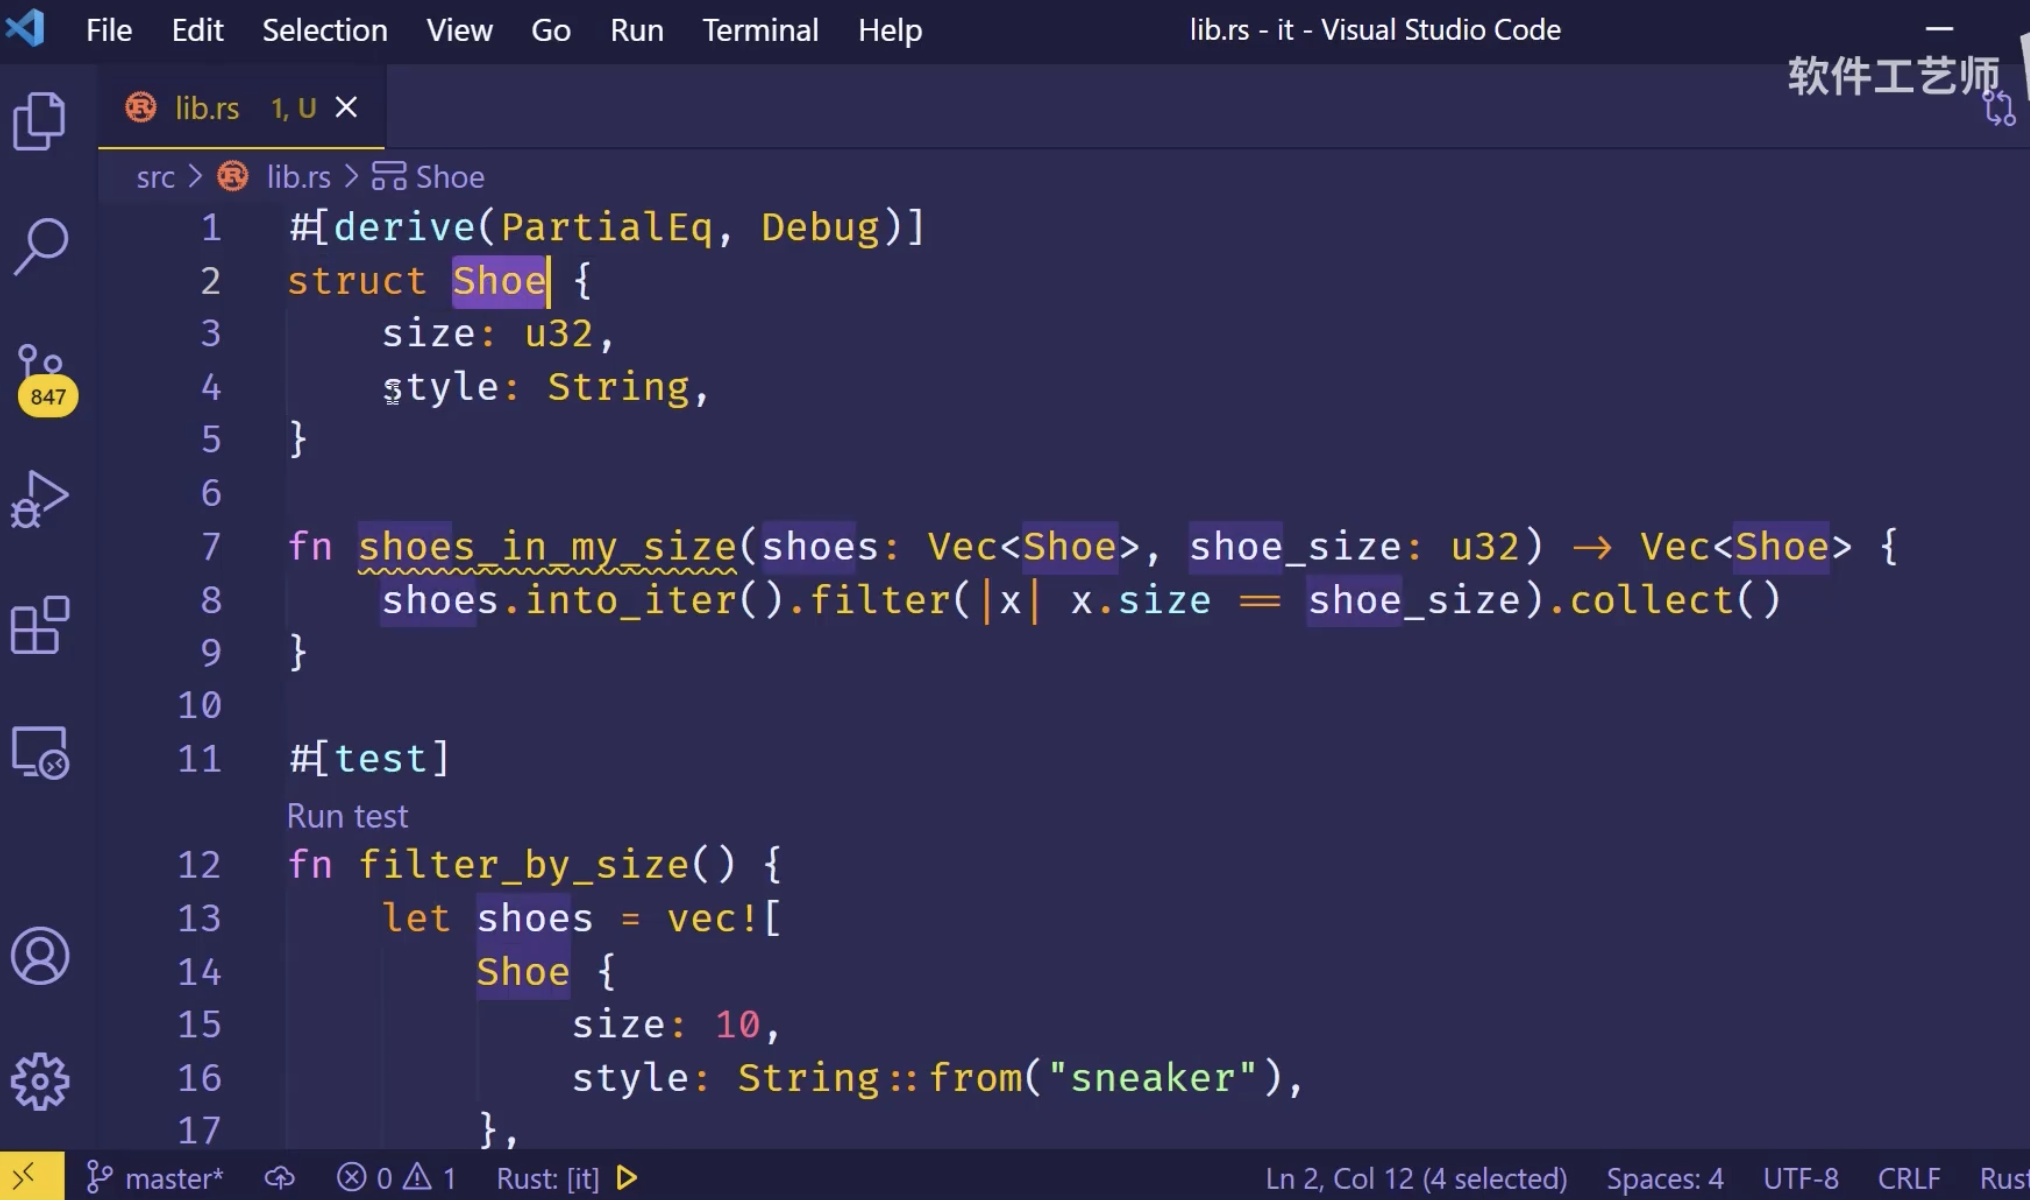Open the Run and Debug view
This screenshot has height=1200, width=2030.
[40, 499]
